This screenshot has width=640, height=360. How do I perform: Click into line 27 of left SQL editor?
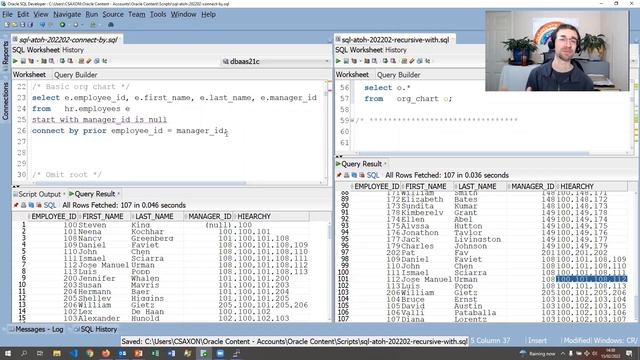click(x=178, y=142)
